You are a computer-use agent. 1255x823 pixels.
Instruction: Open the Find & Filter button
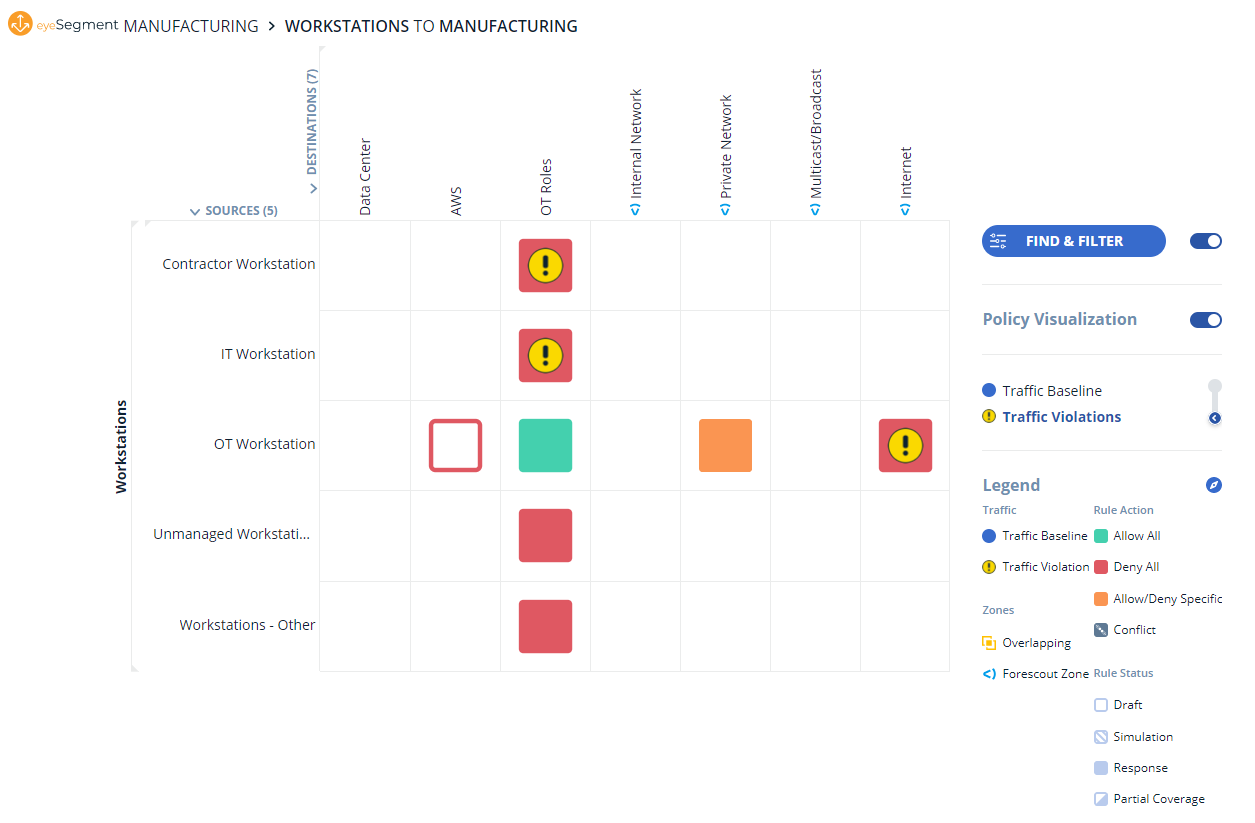(1073, 241)
